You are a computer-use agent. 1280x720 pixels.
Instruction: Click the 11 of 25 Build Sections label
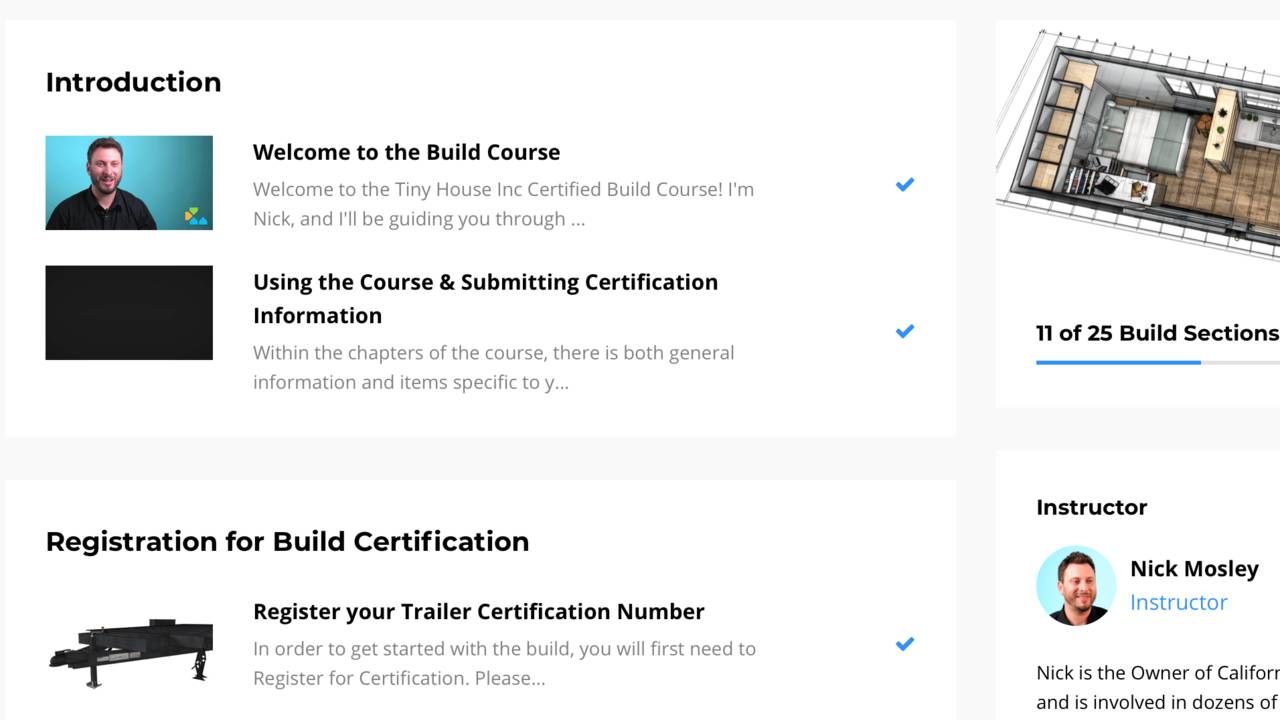[1157, 333]
